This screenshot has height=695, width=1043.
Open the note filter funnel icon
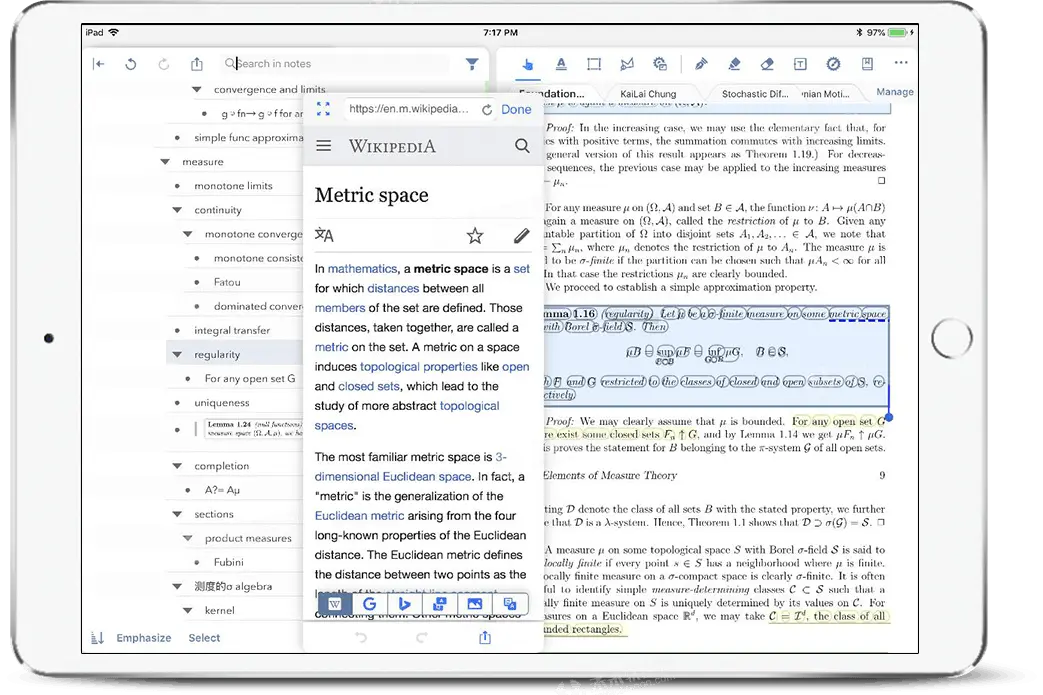click(472, 64)
